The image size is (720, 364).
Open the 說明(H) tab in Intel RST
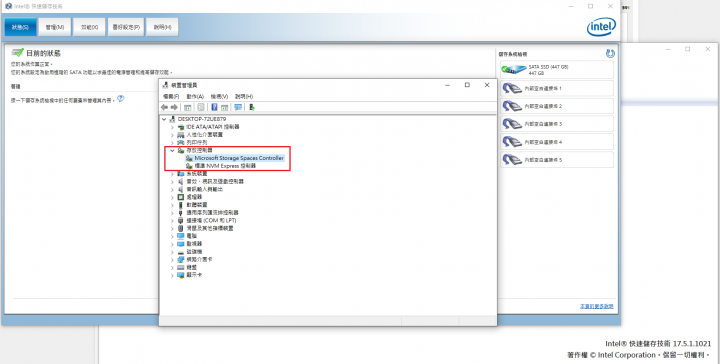[163, 27]
